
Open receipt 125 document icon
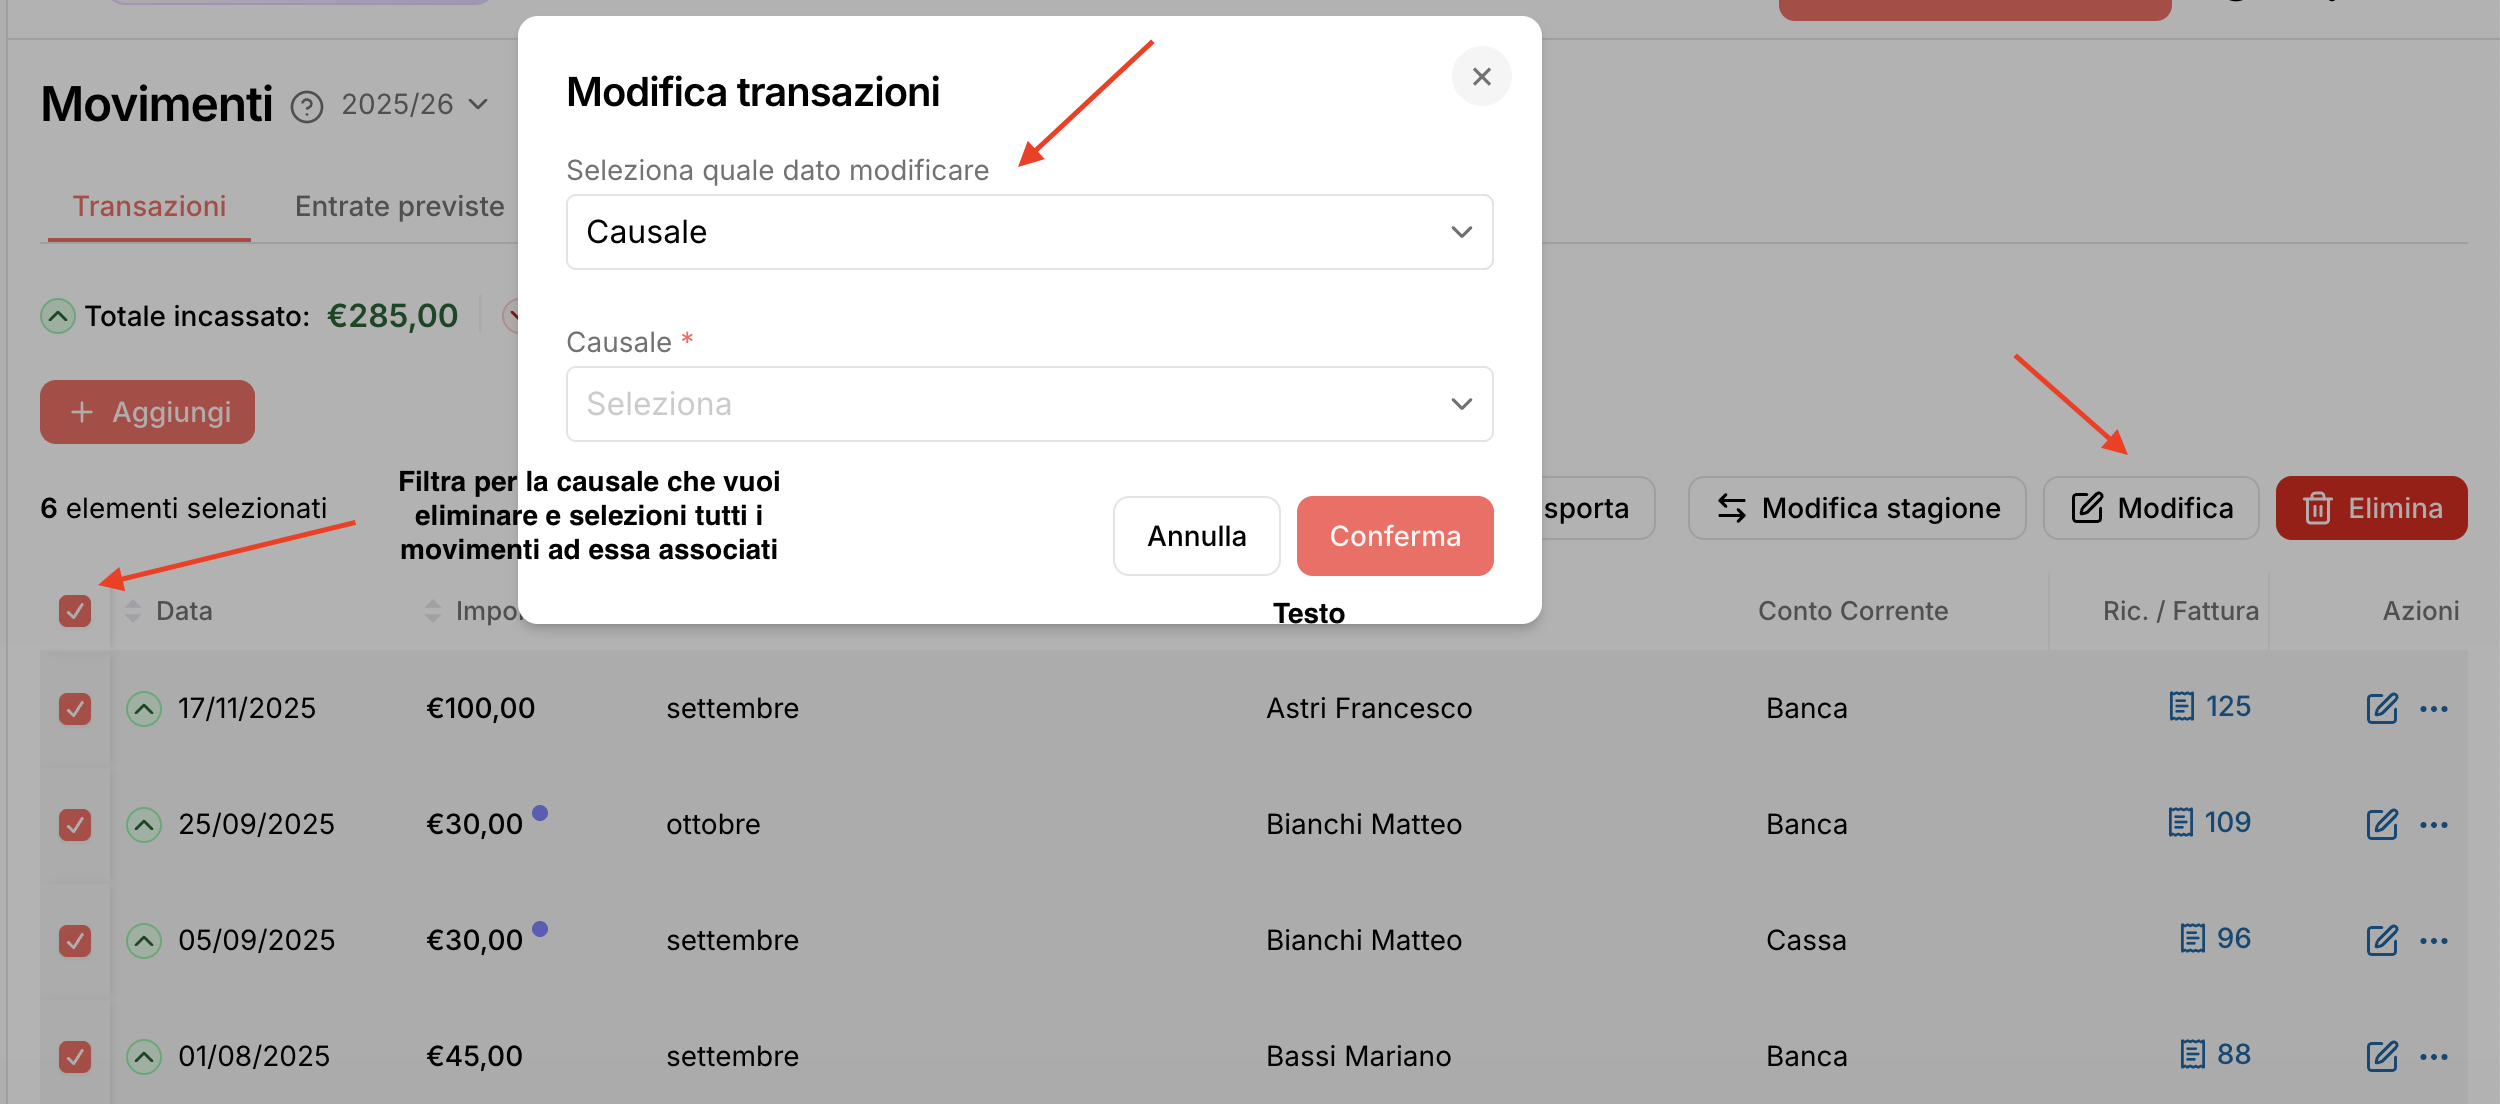tap(2181, 706)
